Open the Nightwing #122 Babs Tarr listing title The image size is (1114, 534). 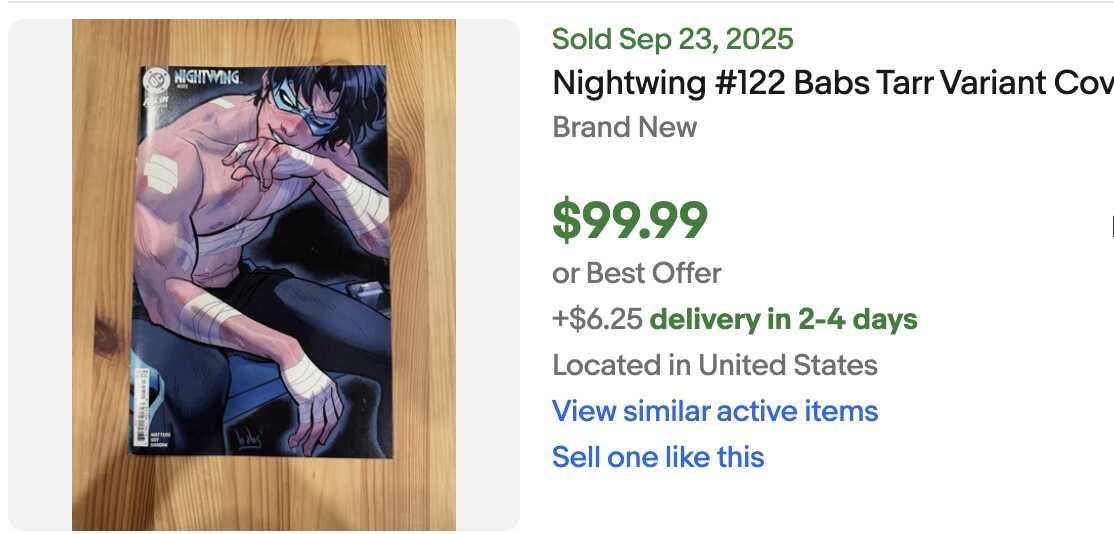coord(832,82)
